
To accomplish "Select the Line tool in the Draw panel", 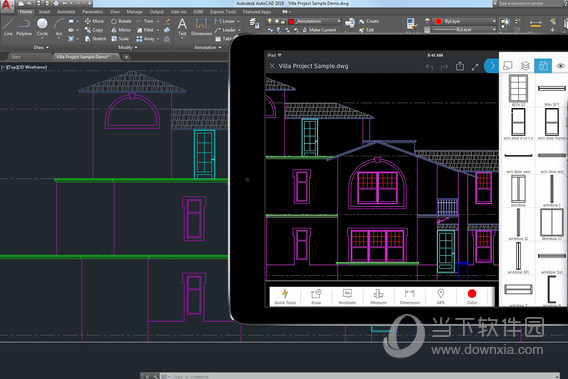I will tap(8, 28).
